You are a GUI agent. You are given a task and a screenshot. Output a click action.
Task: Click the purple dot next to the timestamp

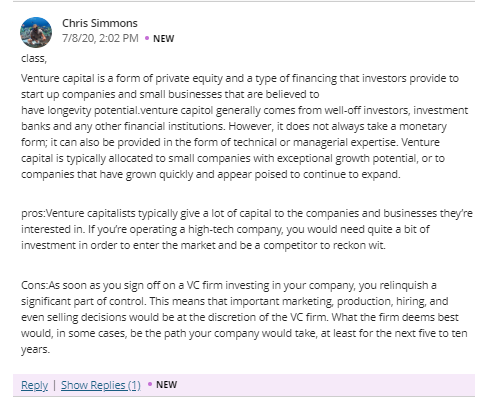point(147,38)
